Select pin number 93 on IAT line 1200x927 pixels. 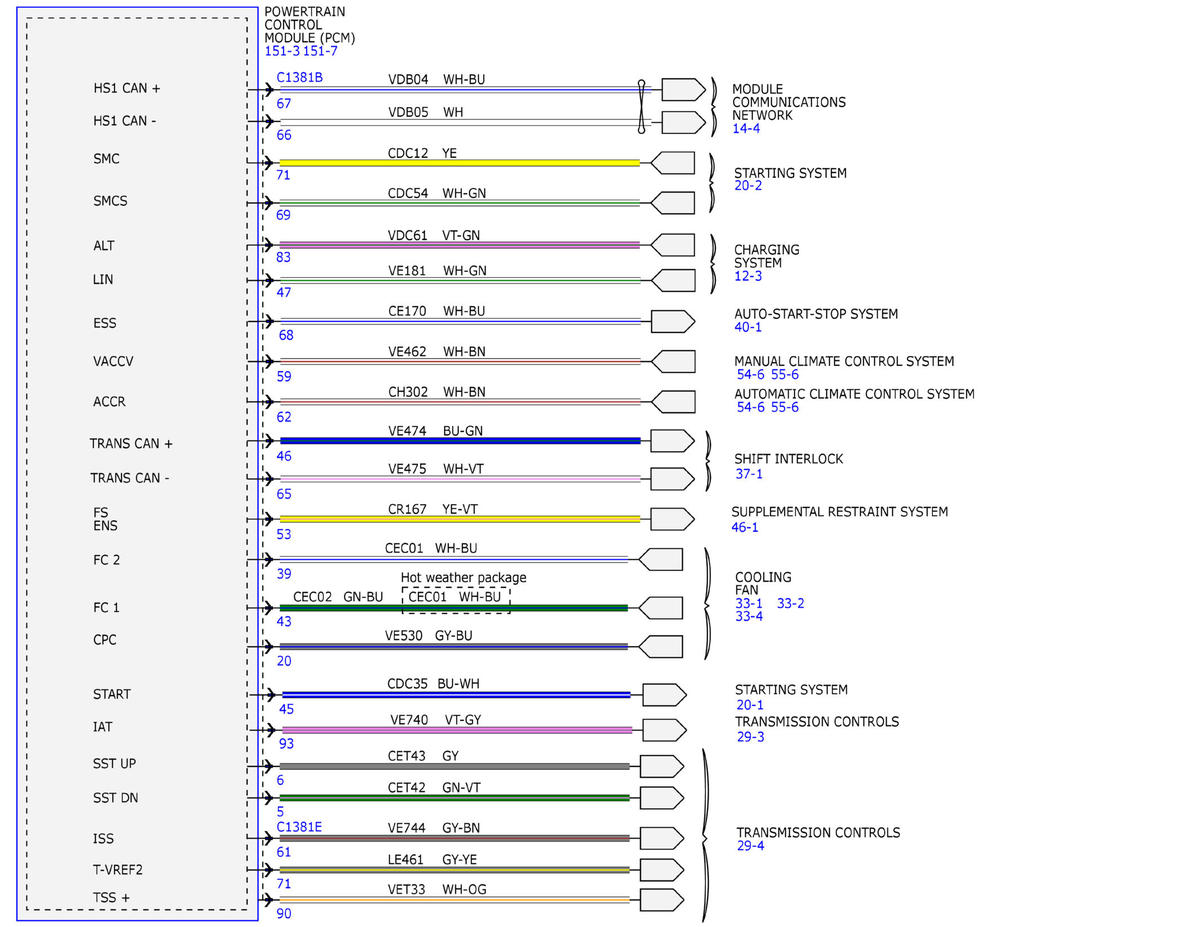tap(287, 743)
